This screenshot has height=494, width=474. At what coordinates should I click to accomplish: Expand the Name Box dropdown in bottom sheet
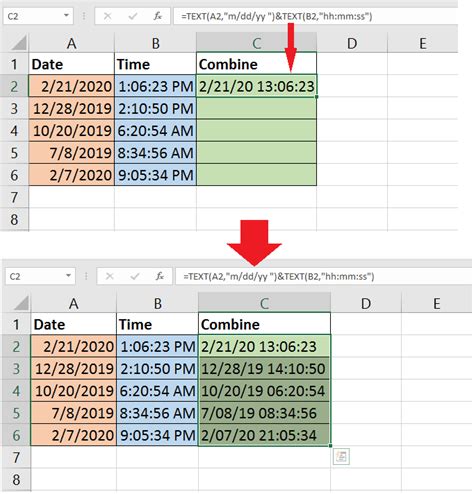[68, 276]
